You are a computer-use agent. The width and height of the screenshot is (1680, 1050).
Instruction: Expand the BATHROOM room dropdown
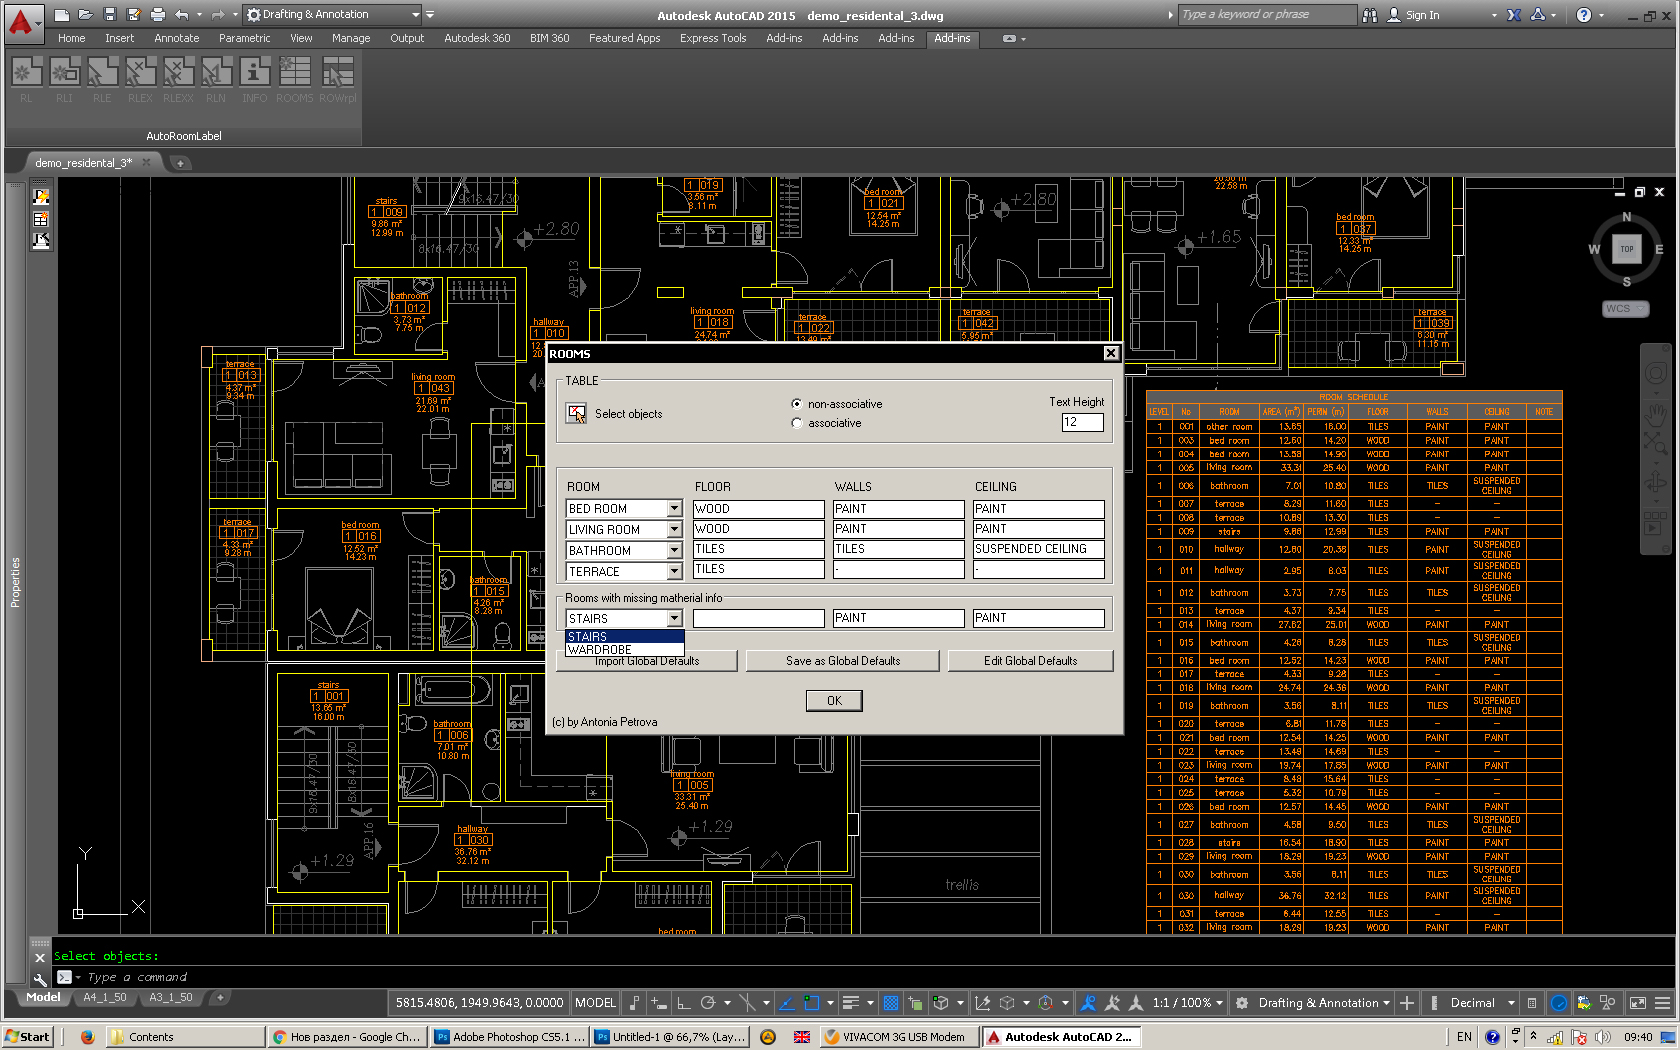674,551
